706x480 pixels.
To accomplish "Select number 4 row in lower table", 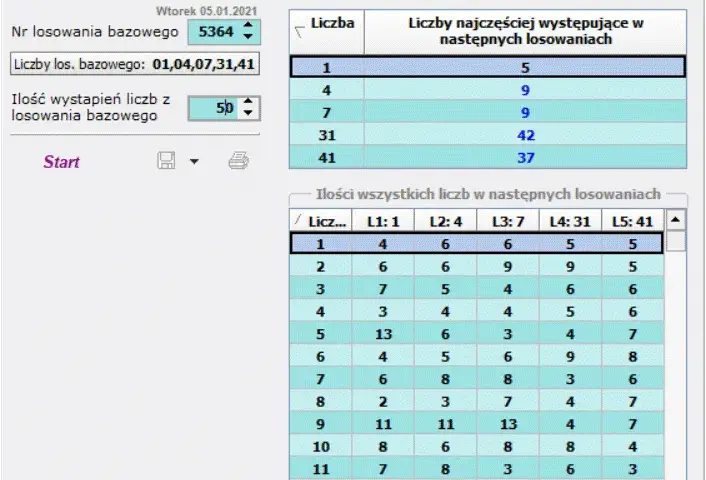I will 477,311.
